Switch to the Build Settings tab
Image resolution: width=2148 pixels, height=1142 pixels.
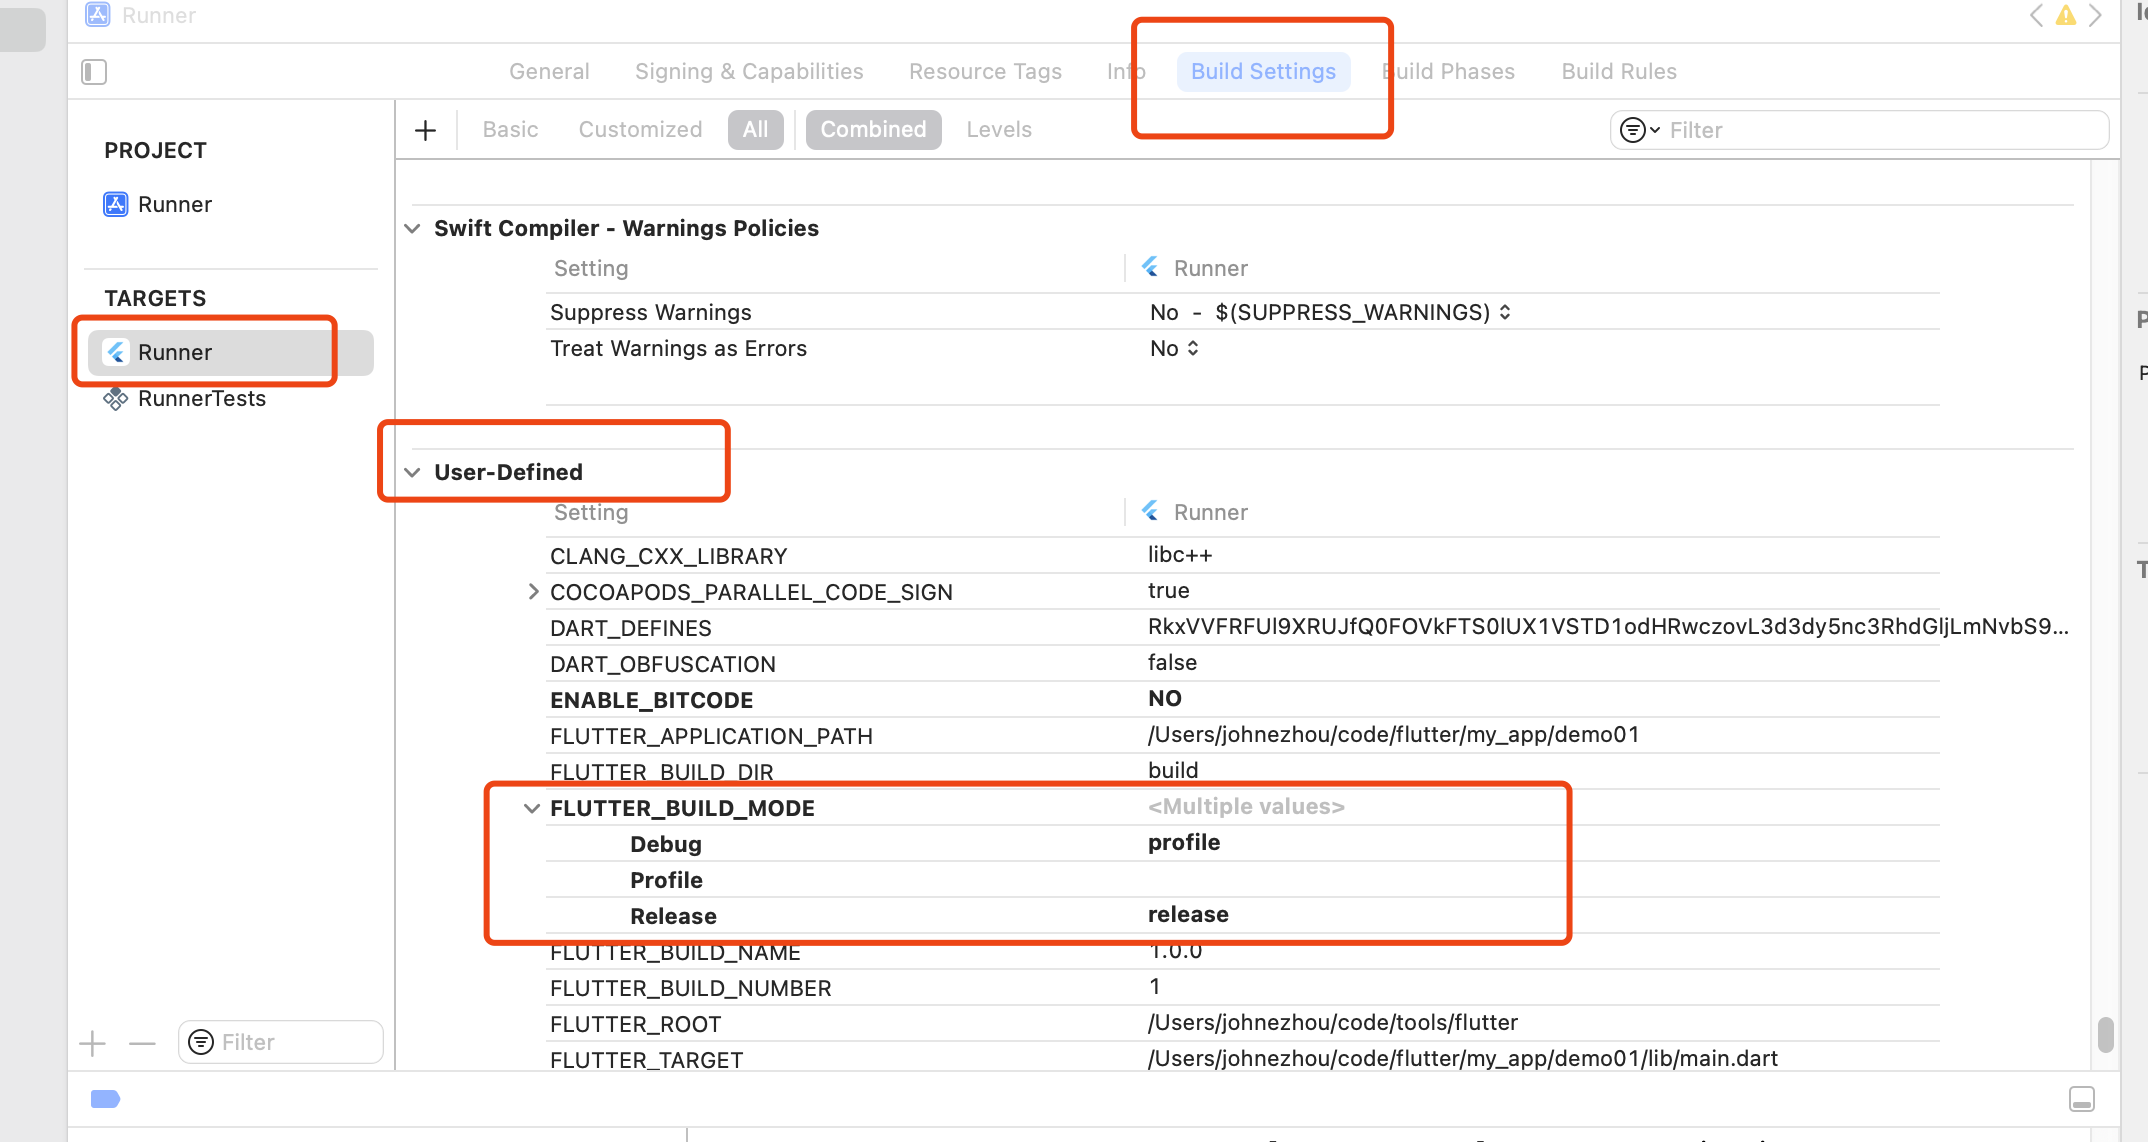[x=1263, y=71]
